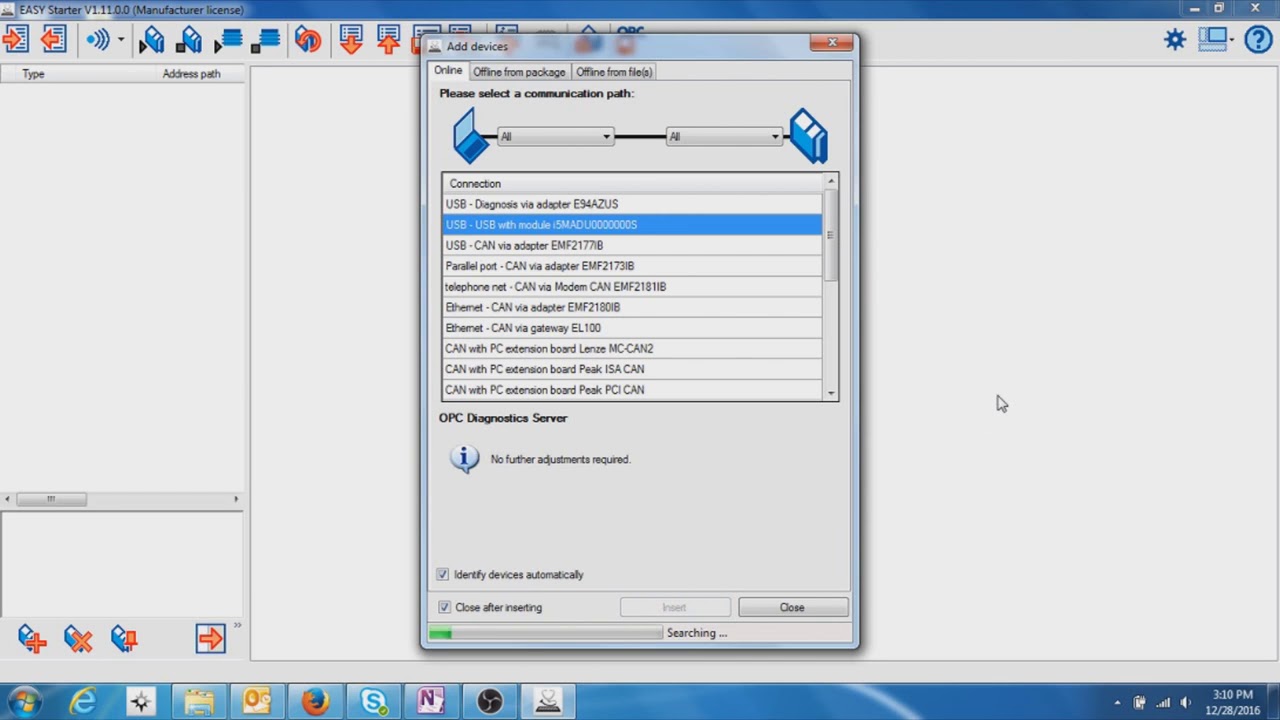Select CAN with board Peak PCI CAN
Image resolution: width=1280 pixels, height=720 pixels.
point(633,390)
